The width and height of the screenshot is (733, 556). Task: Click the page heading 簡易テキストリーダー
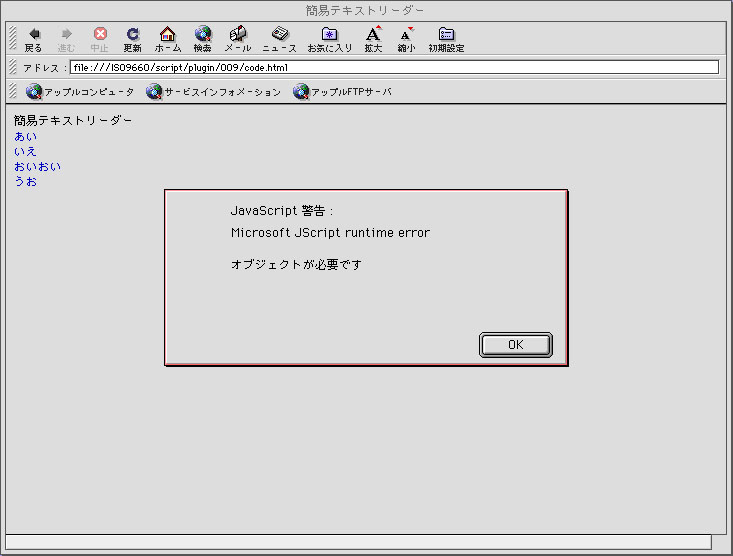(73, 121)
